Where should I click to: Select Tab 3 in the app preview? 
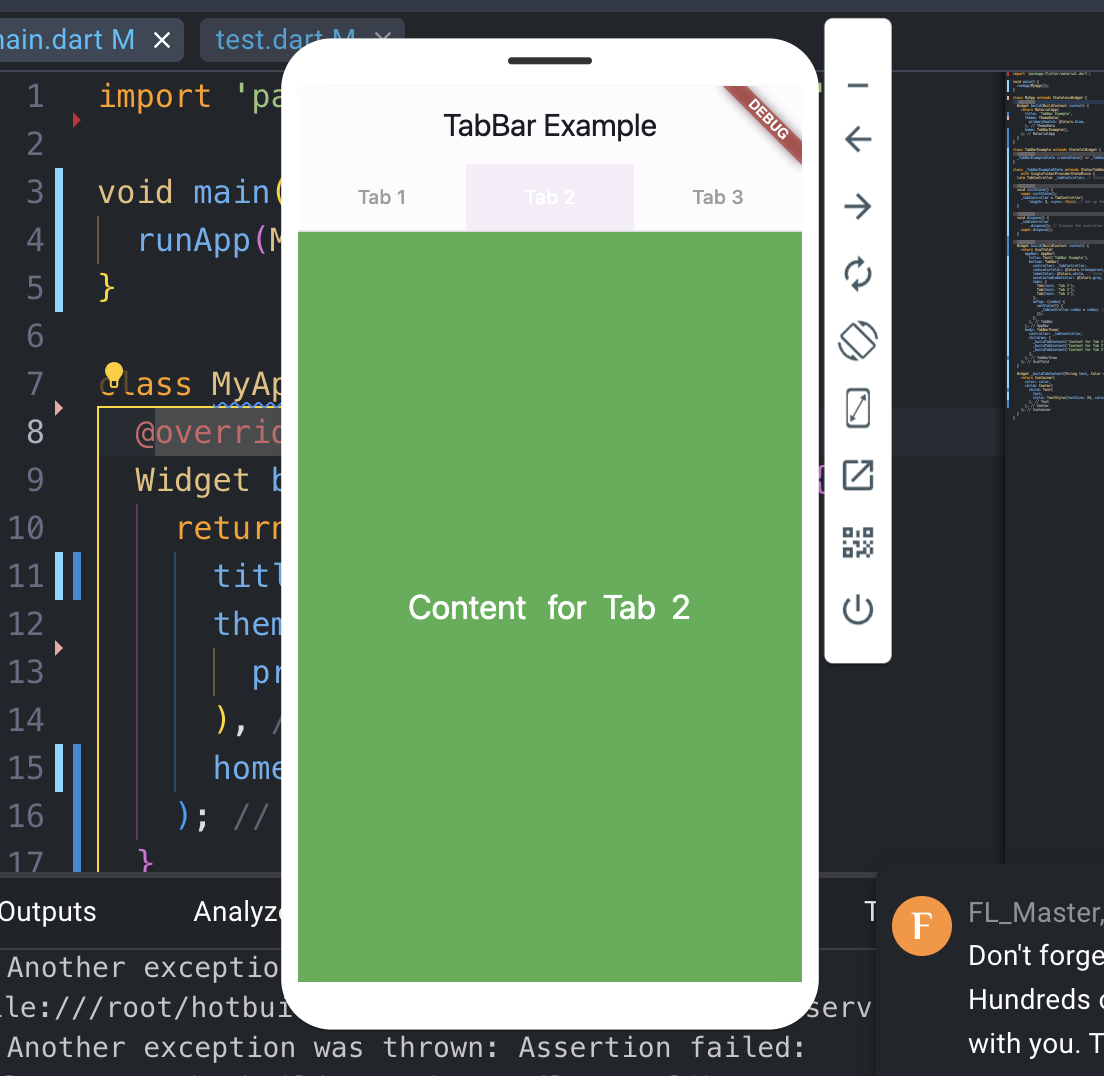(717, 197)
